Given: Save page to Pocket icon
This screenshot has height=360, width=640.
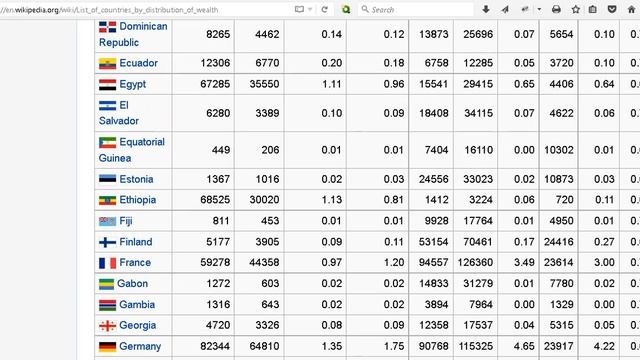Looking at the screenshot, I should point(612,9).
